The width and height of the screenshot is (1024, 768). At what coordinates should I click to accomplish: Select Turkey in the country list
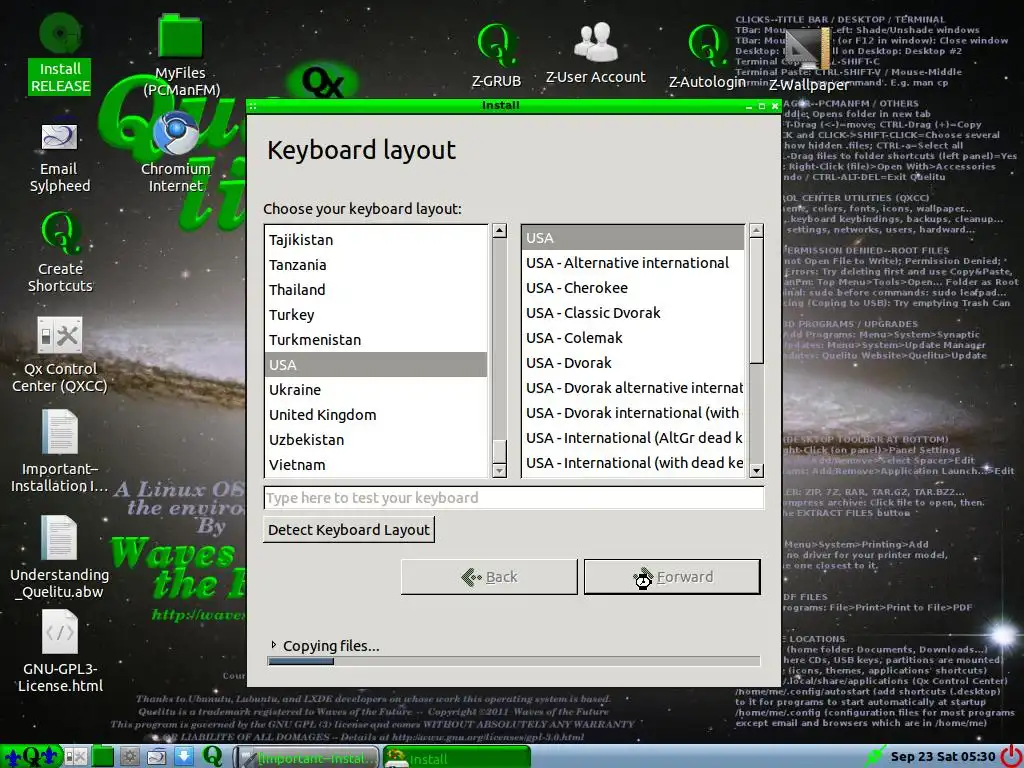[x=376, y=315]
